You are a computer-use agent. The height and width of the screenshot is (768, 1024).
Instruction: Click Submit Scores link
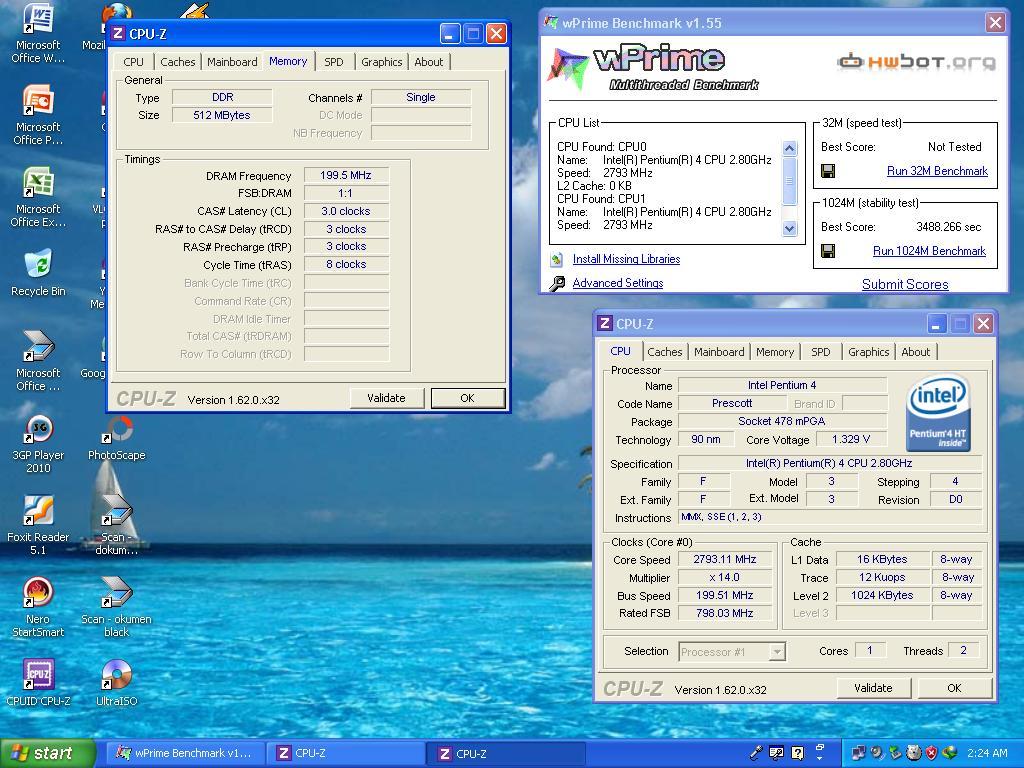point(905,285)
